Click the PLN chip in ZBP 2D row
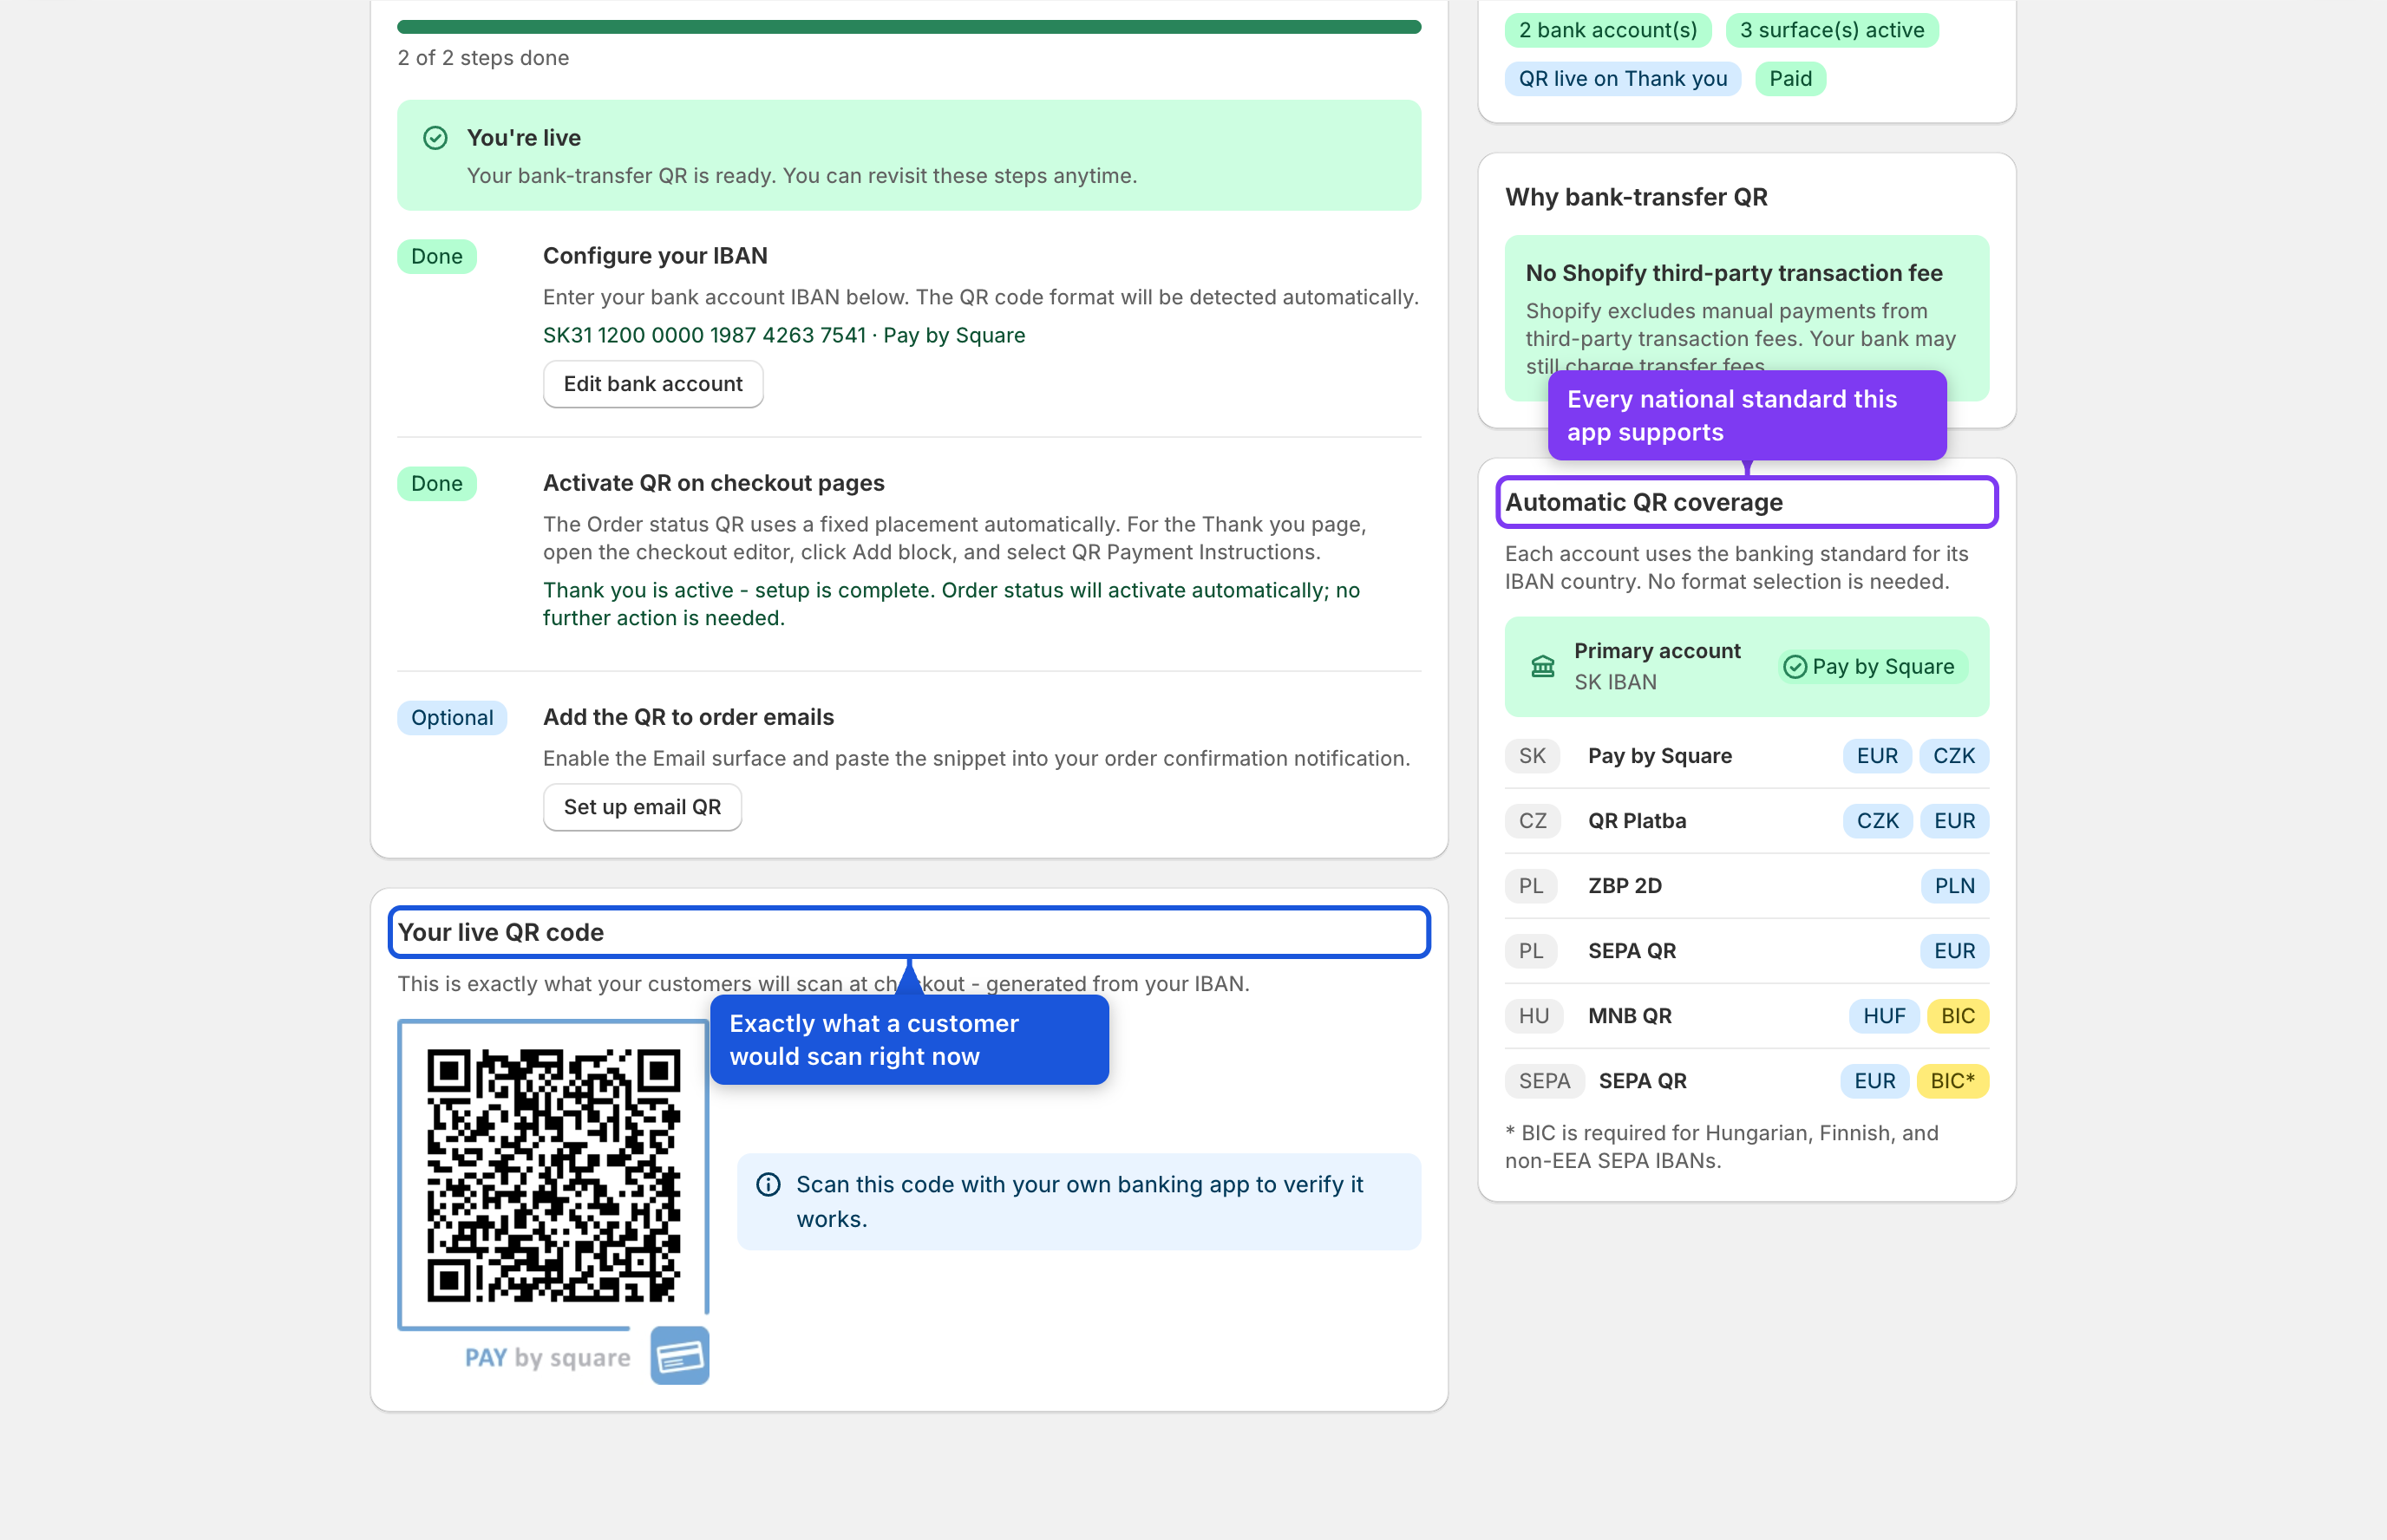The image size is (2387, 1540). point(1954,886)
